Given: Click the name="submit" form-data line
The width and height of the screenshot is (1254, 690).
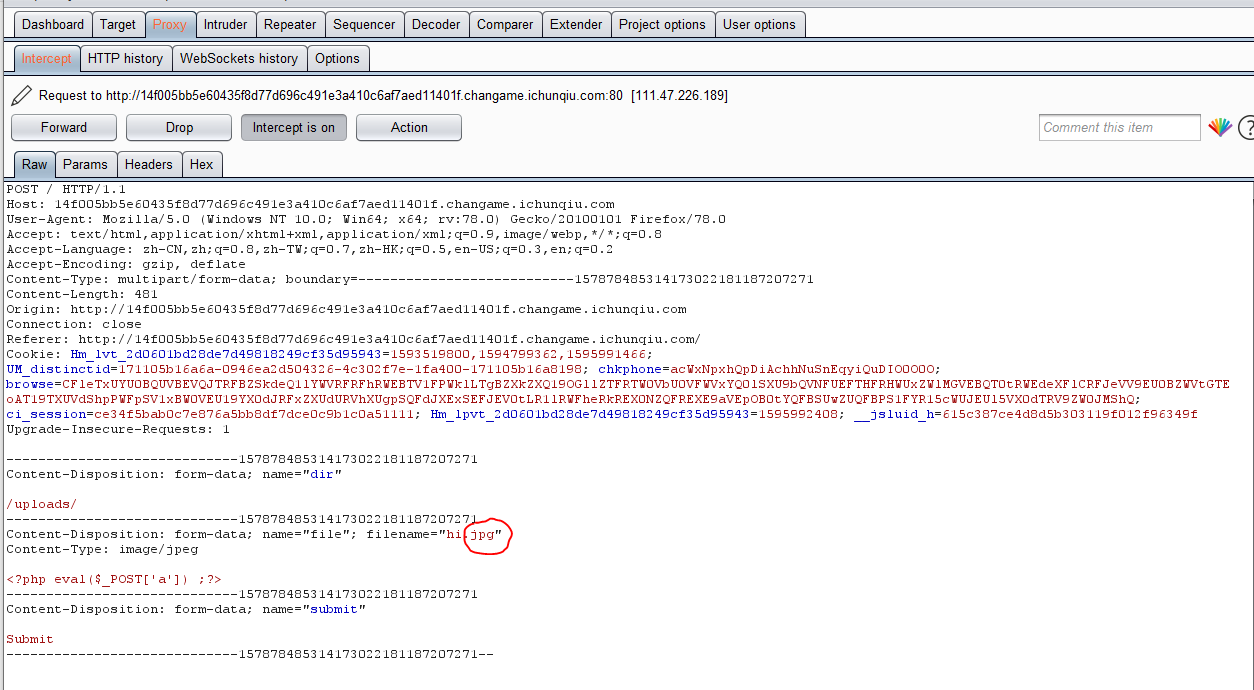Looking at the screenshot, I should point(186,609).
